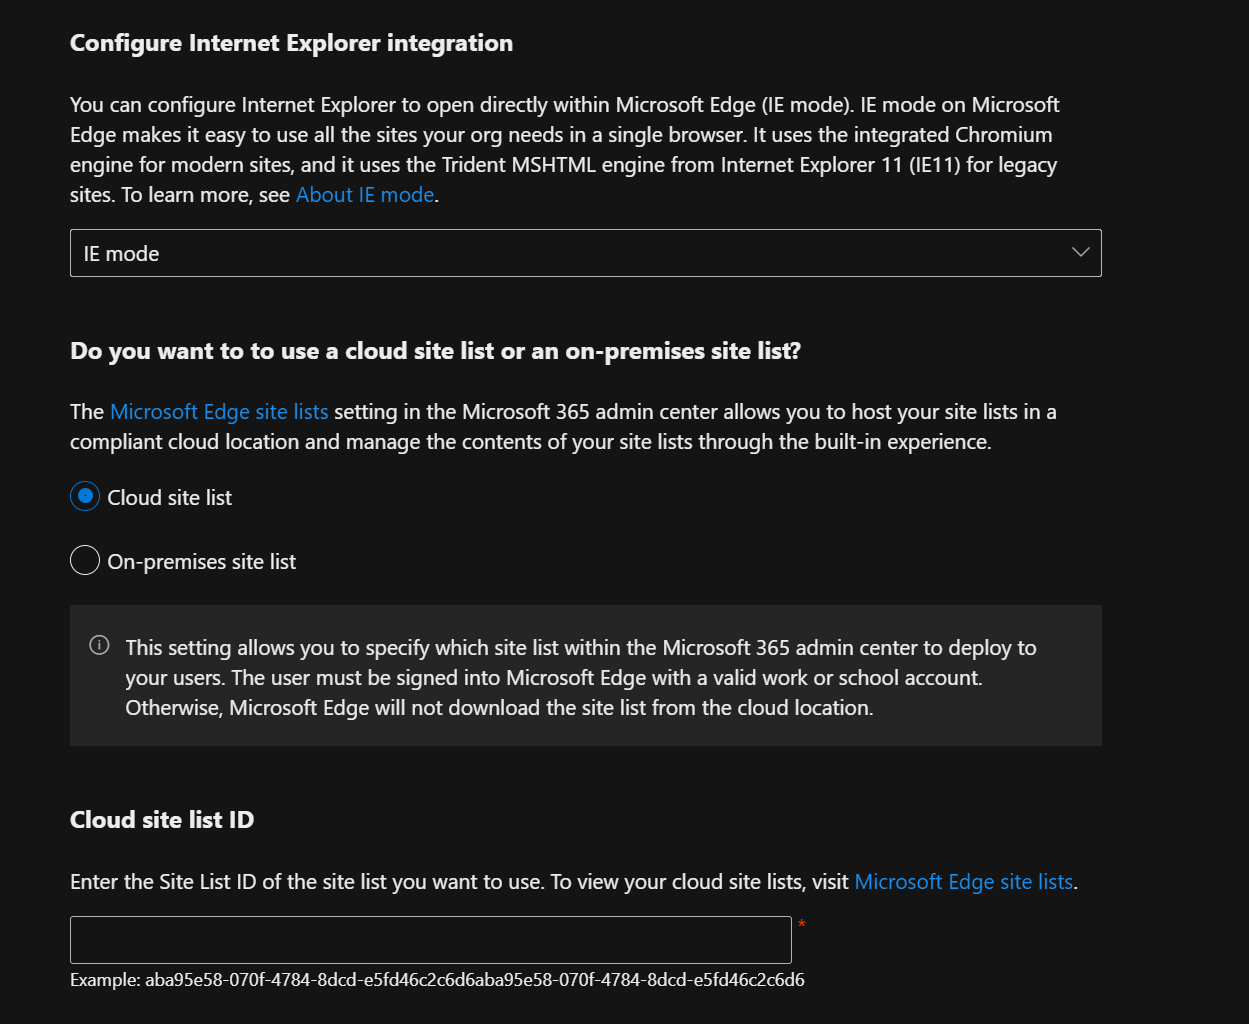Click the Cloud site list ID input field
1249x1024 pixels.
(x=430, y=940)
